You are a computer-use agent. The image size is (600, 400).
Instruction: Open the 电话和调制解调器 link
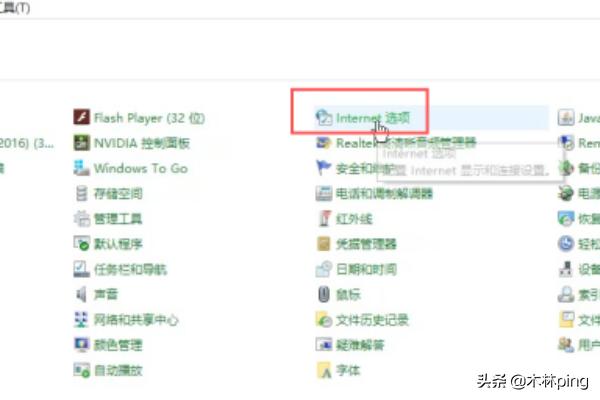[x=384, y=194]
